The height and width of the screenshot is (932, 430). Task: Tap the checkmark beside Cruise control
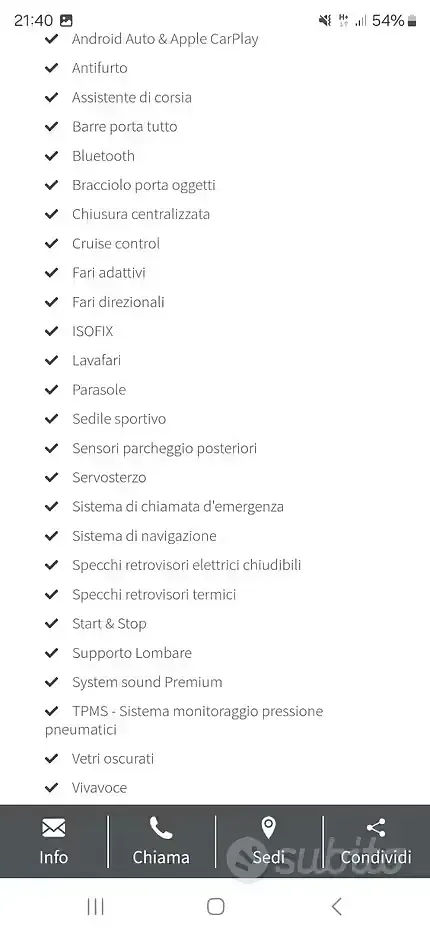[52, 243]
